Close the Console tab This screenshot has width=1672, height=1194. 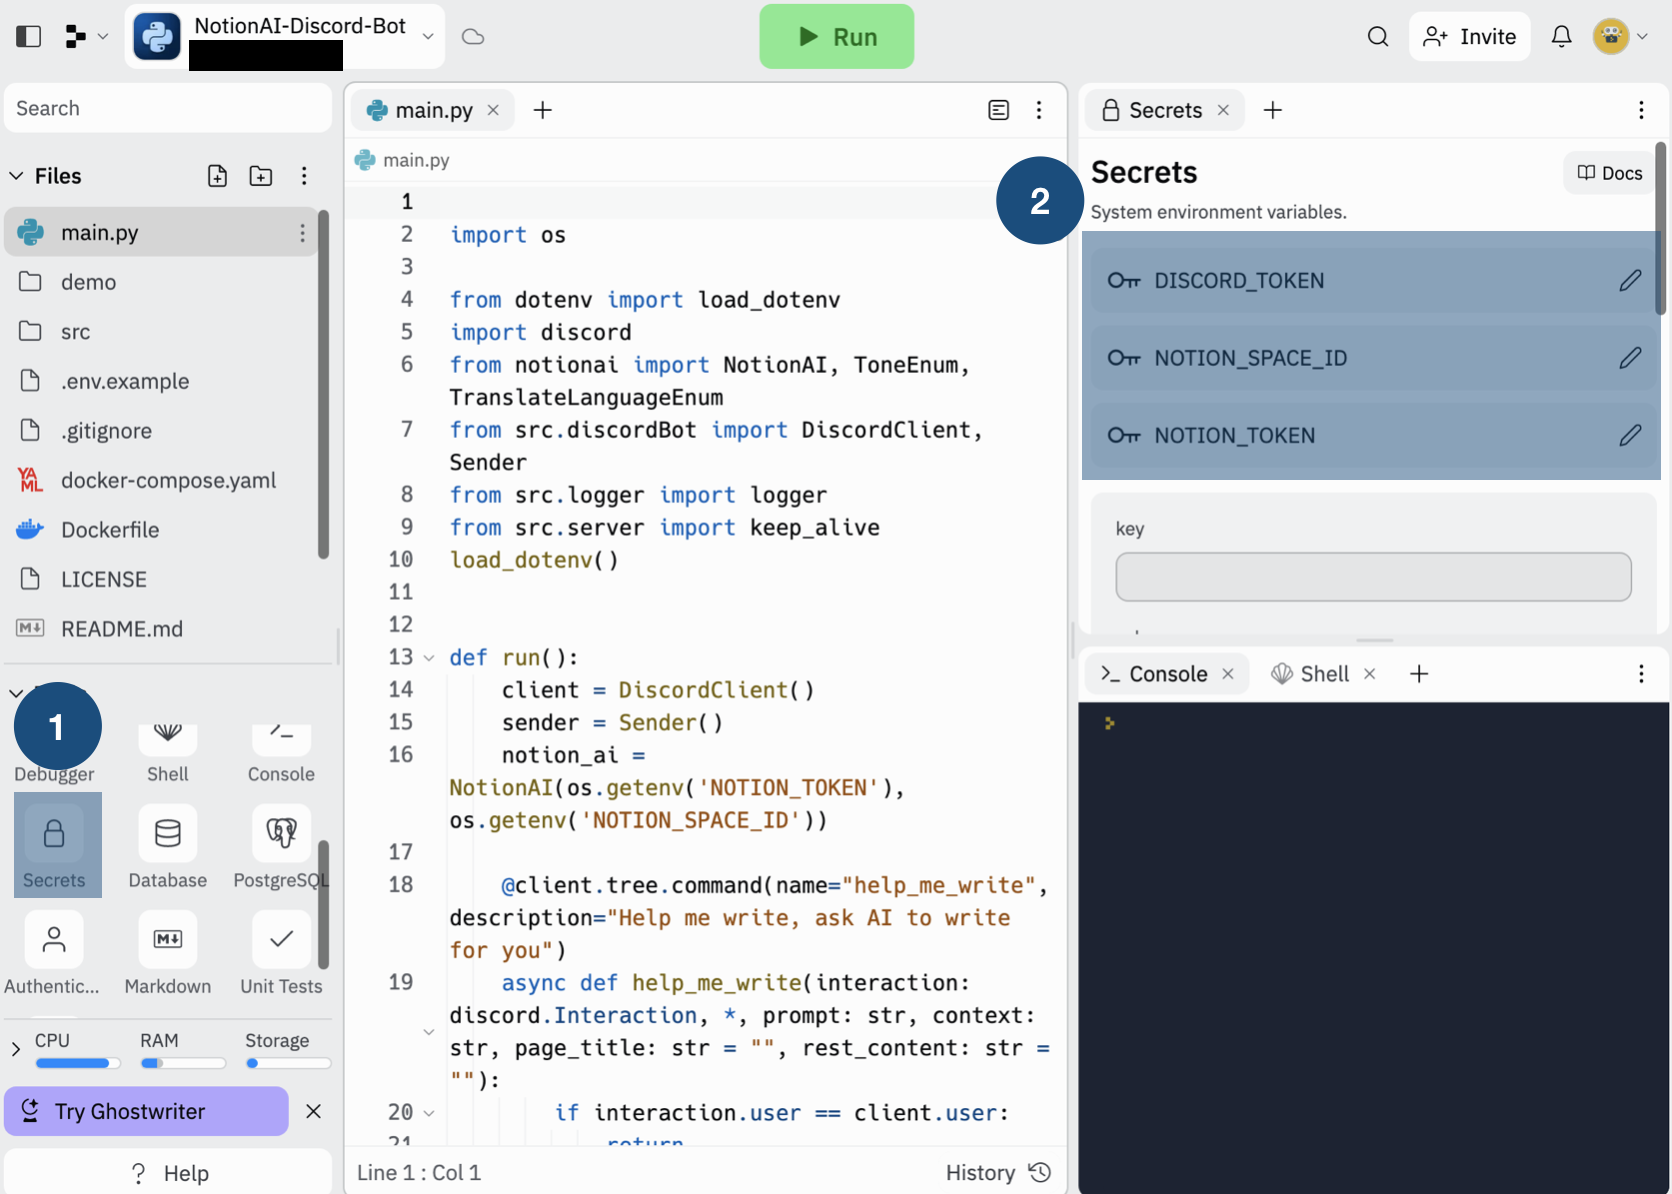1228,674
